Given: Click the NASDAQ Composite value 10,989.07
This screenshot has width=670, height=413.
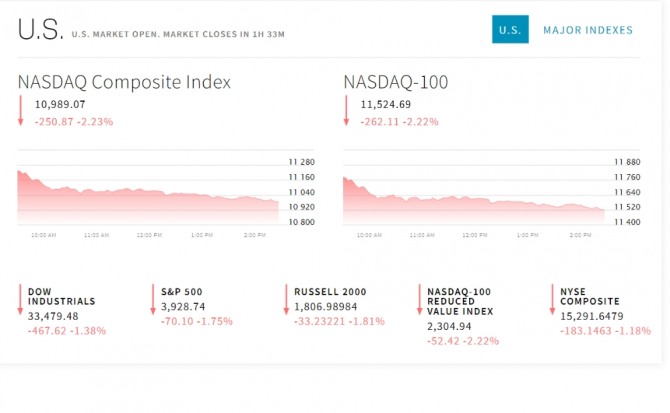Looking at the screenshot, I should click(x=60, y=104).
